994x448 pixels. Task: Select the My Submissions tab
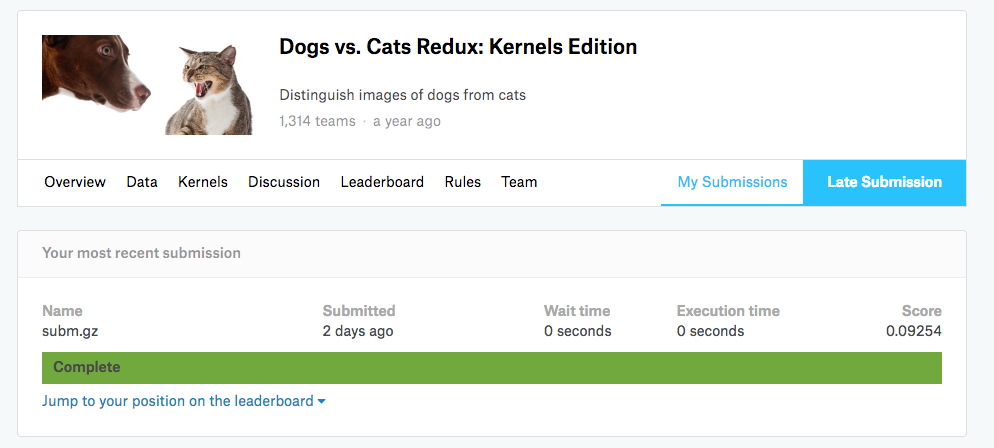[732, 182]
